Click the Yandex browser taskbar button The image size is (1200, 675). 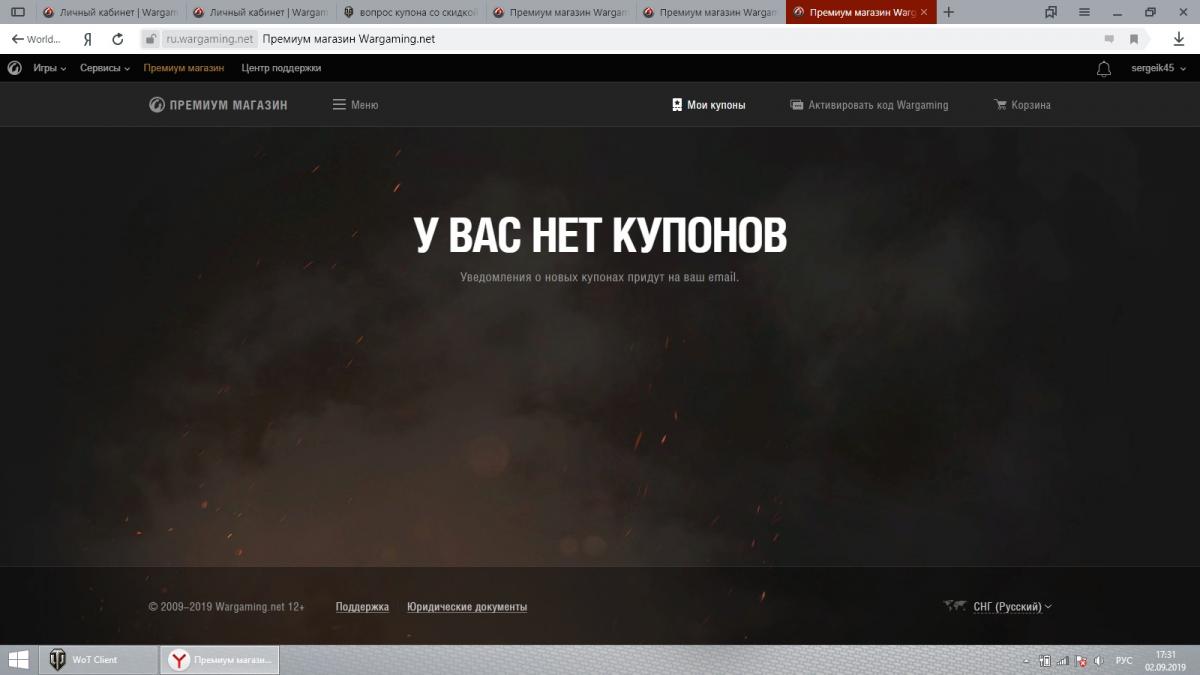[x=219, y=660]
